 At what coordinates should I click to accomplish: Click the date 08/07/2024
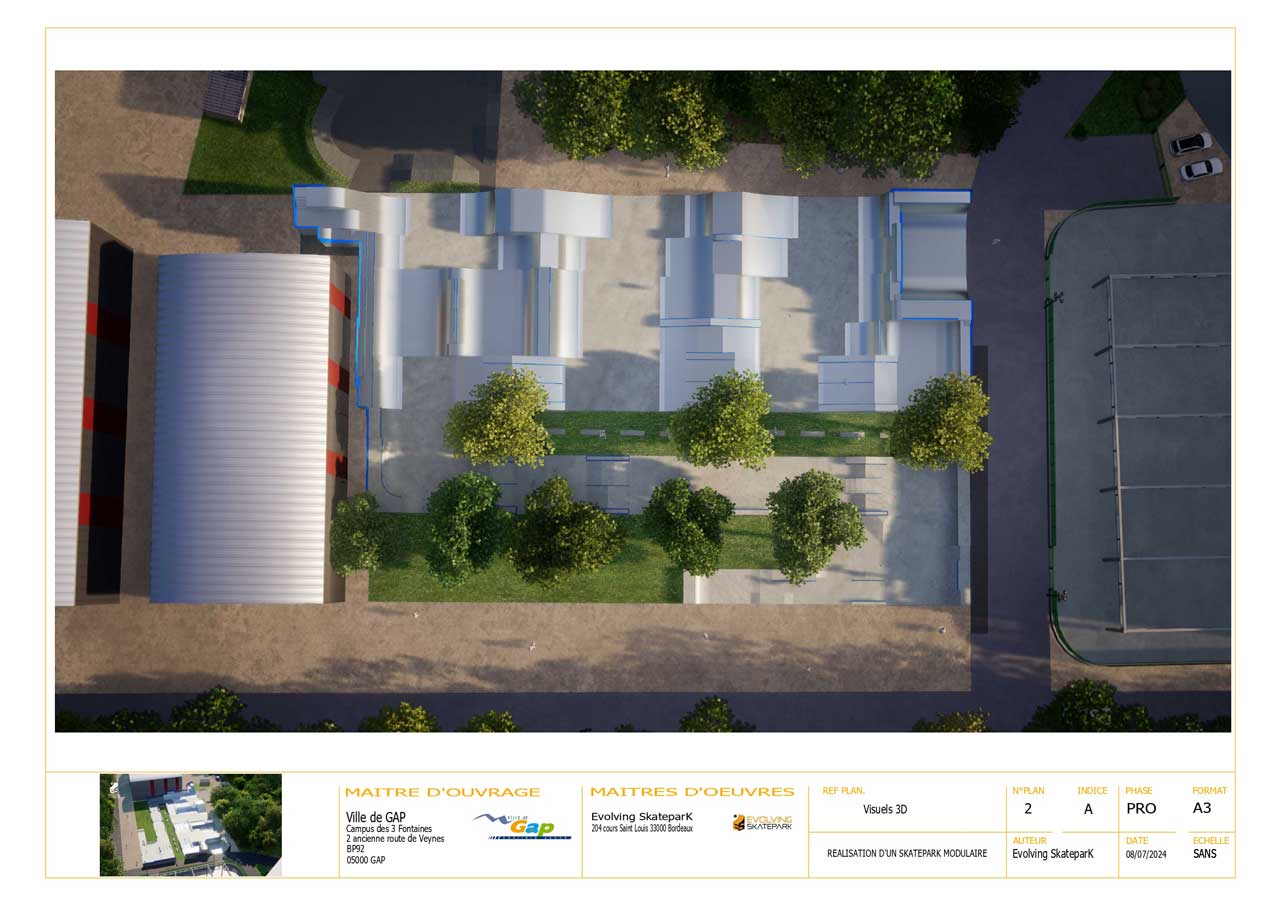[x=1146, y=855]
